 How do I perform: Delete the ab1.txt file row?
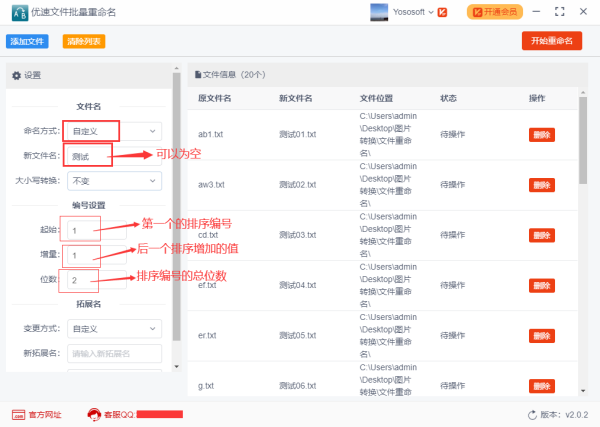541,134
